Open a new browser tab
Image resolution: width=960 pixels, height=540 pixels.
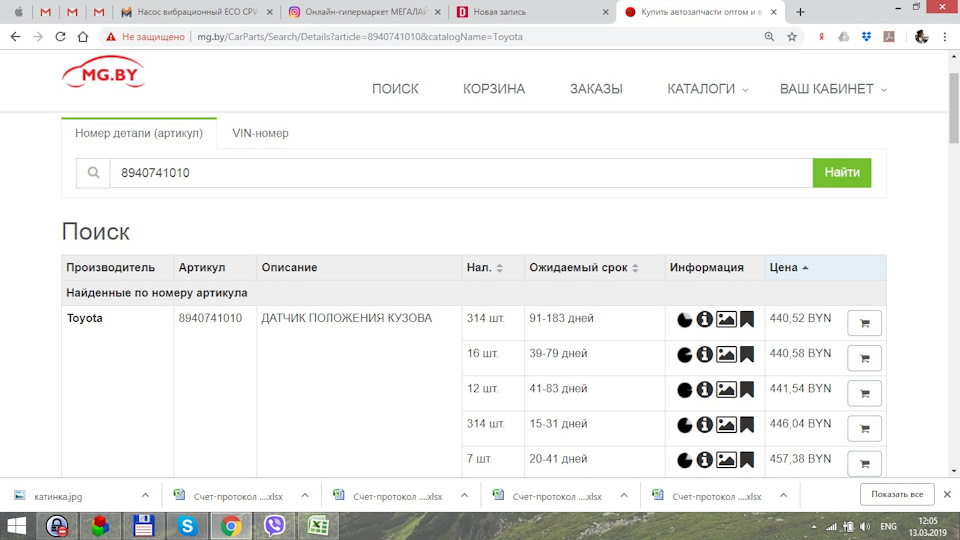click(800, 12)
